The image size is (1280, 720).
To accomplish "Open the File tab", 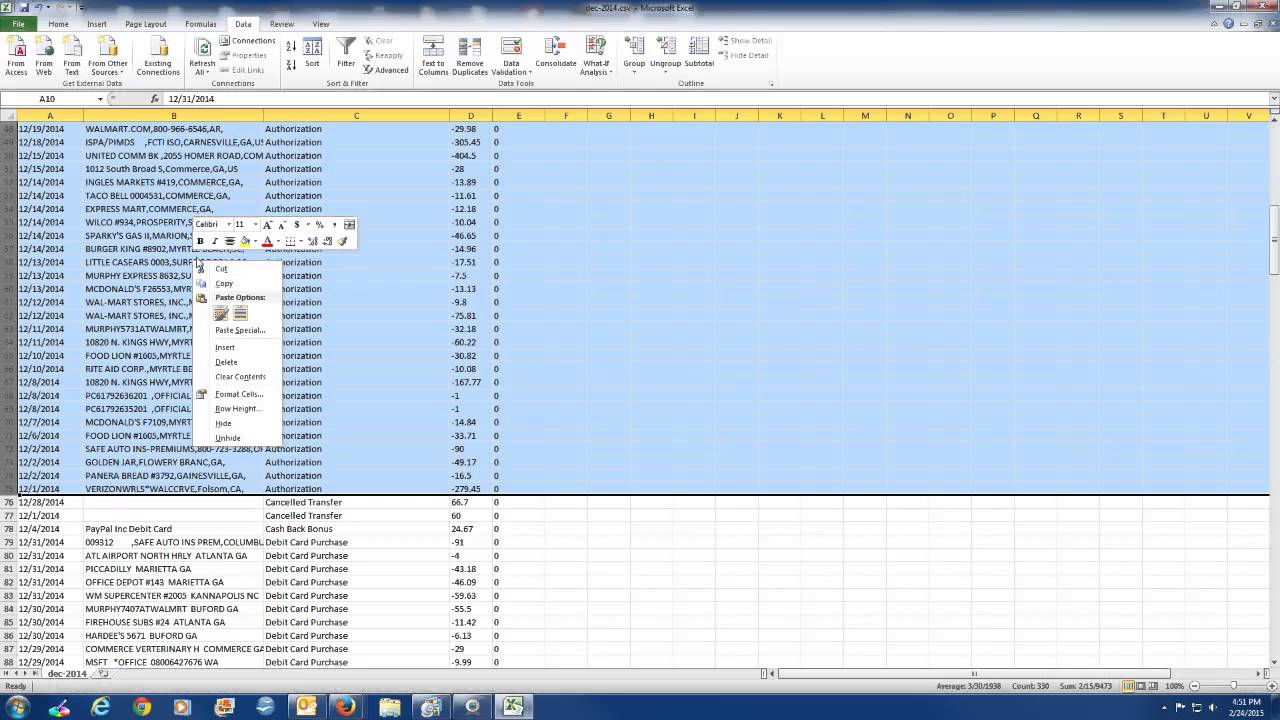I will click(18, 24).
